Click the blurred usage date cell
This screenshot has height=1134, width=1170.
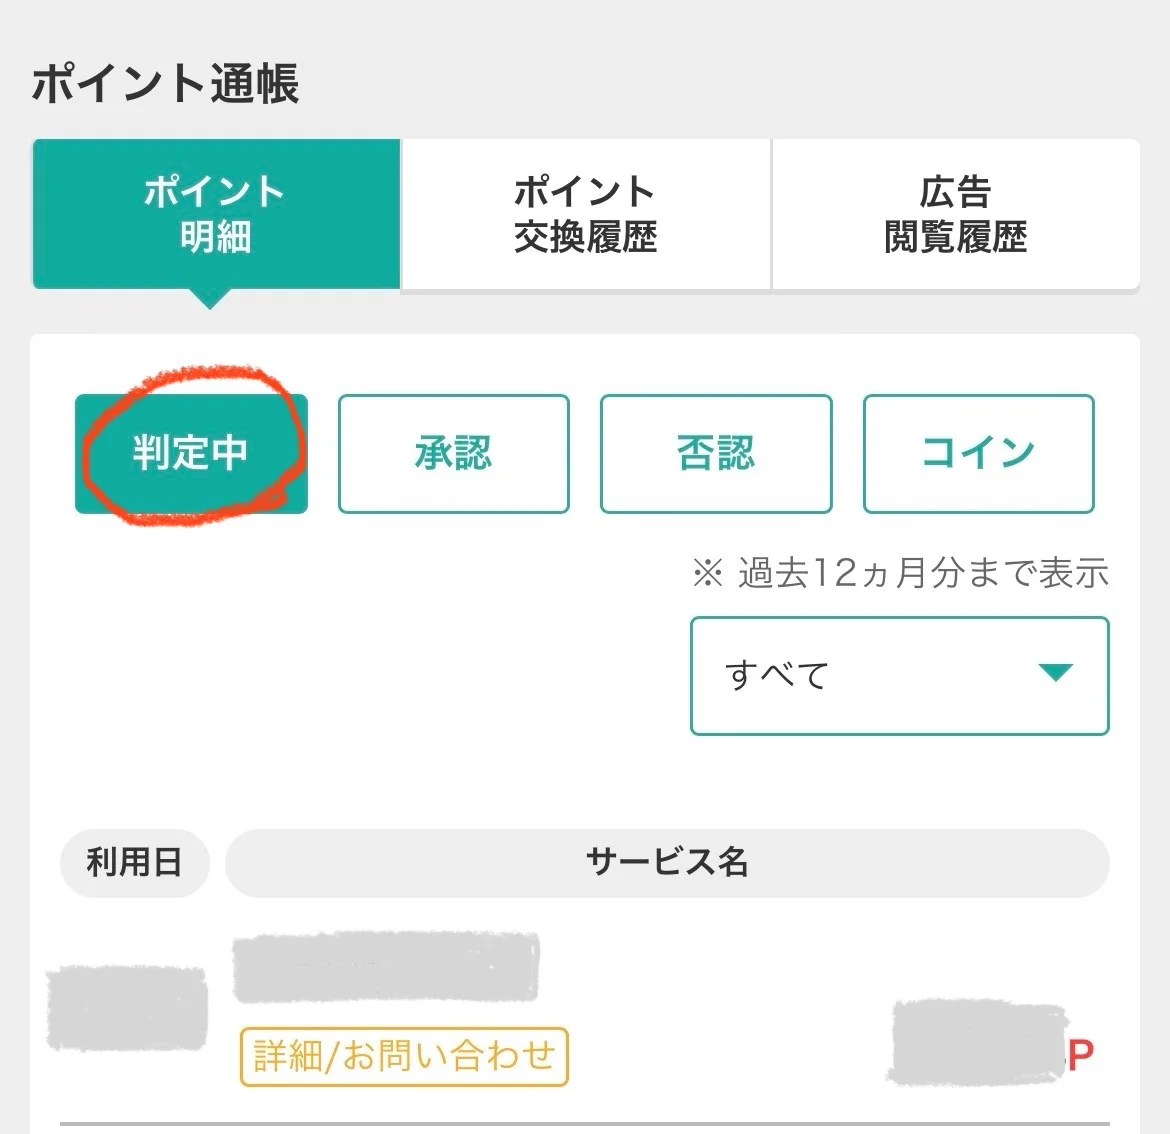pyautogui.click(x=127, y=1008)
